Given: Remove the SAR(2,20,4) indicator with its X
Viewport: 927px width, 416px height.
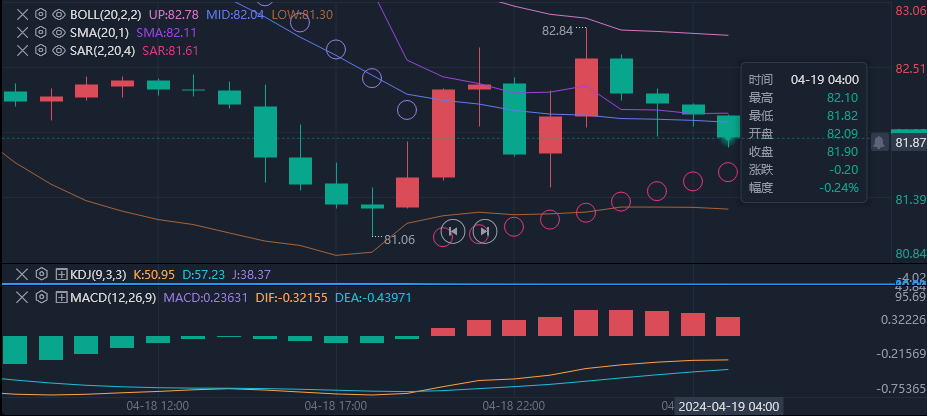Looking at the screenshot, I should [x=22, y=50].
